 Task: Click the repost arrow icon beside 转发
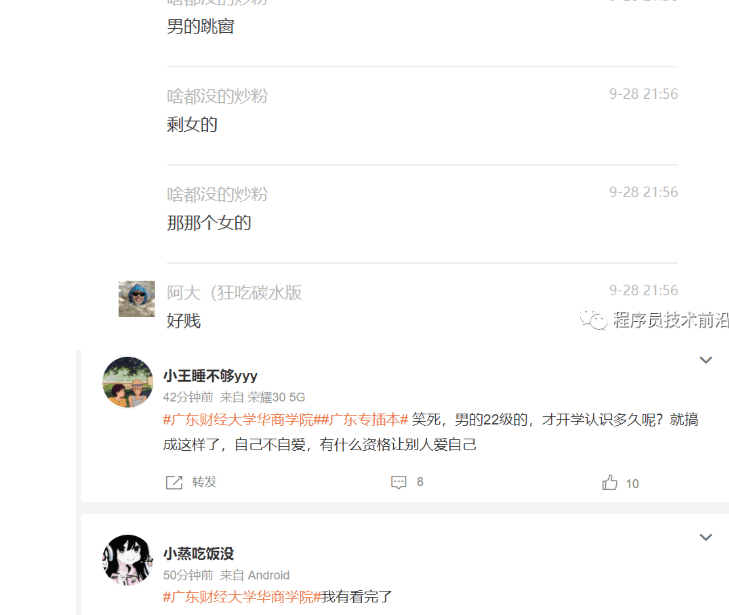tap(174, 482)
